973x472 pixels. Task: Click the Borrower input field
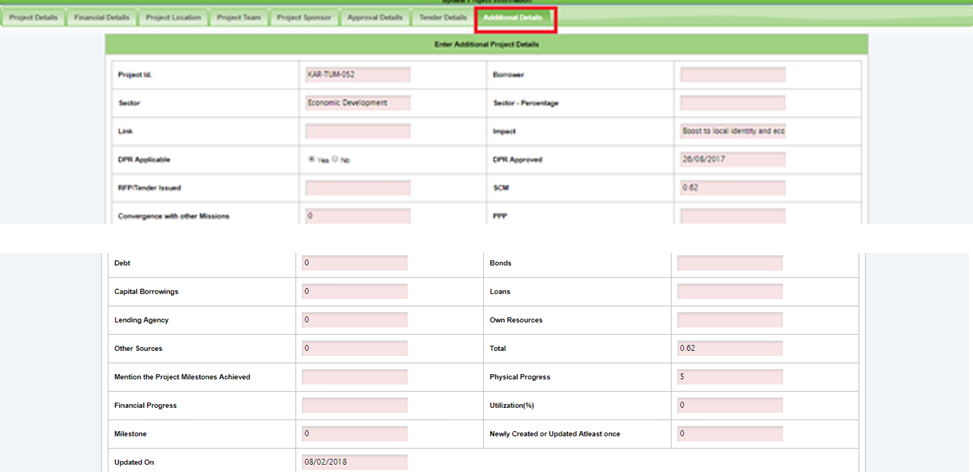coord(732,75)
